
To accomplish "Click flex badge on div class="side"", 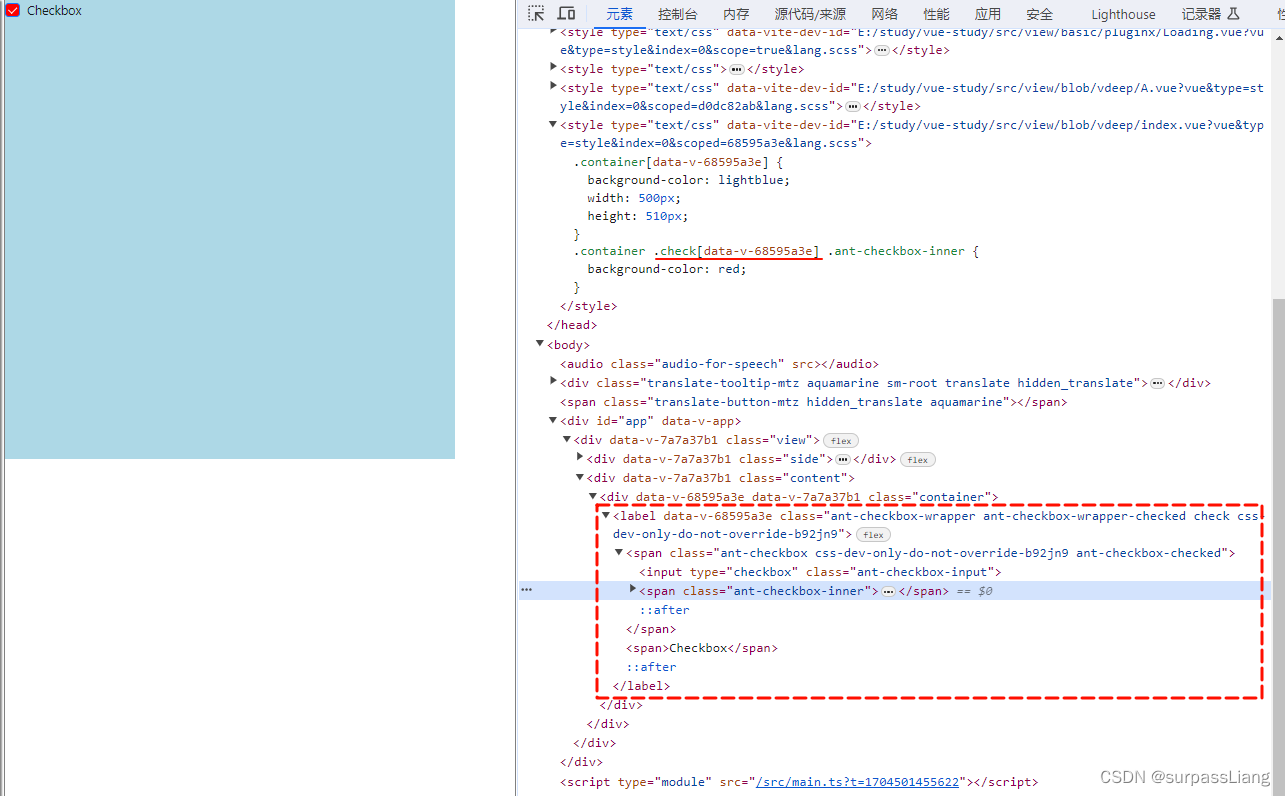I will (x=918, y=460).
